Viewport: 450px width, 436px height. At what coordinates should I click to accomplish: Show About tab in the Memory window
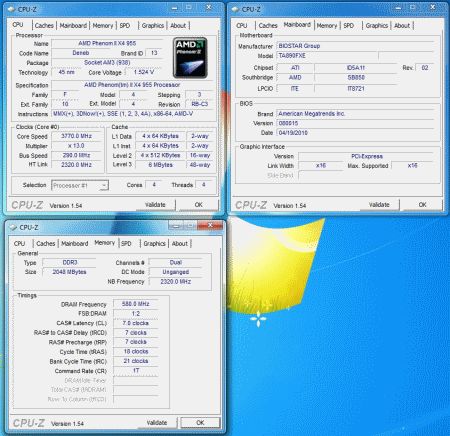(x=180, y=244)
